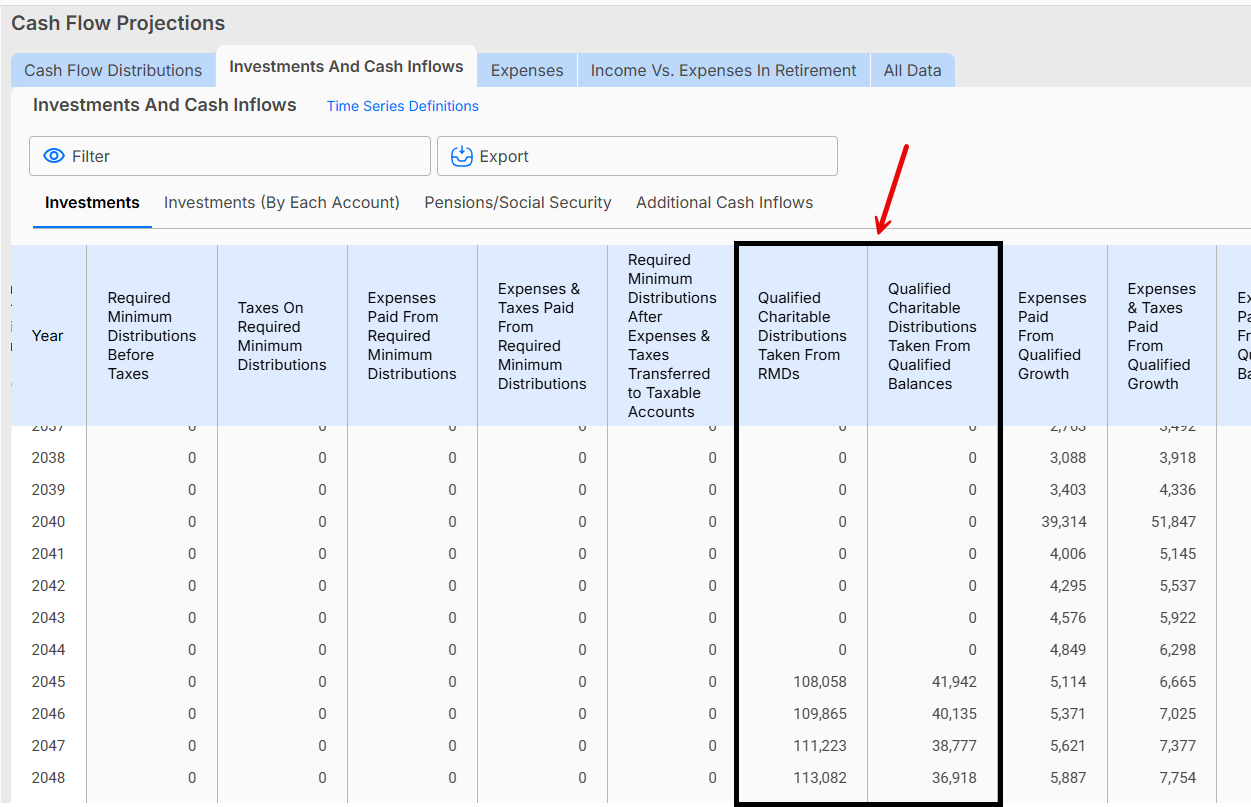
Task: Click the export download icon
Action: pos(462,156)
